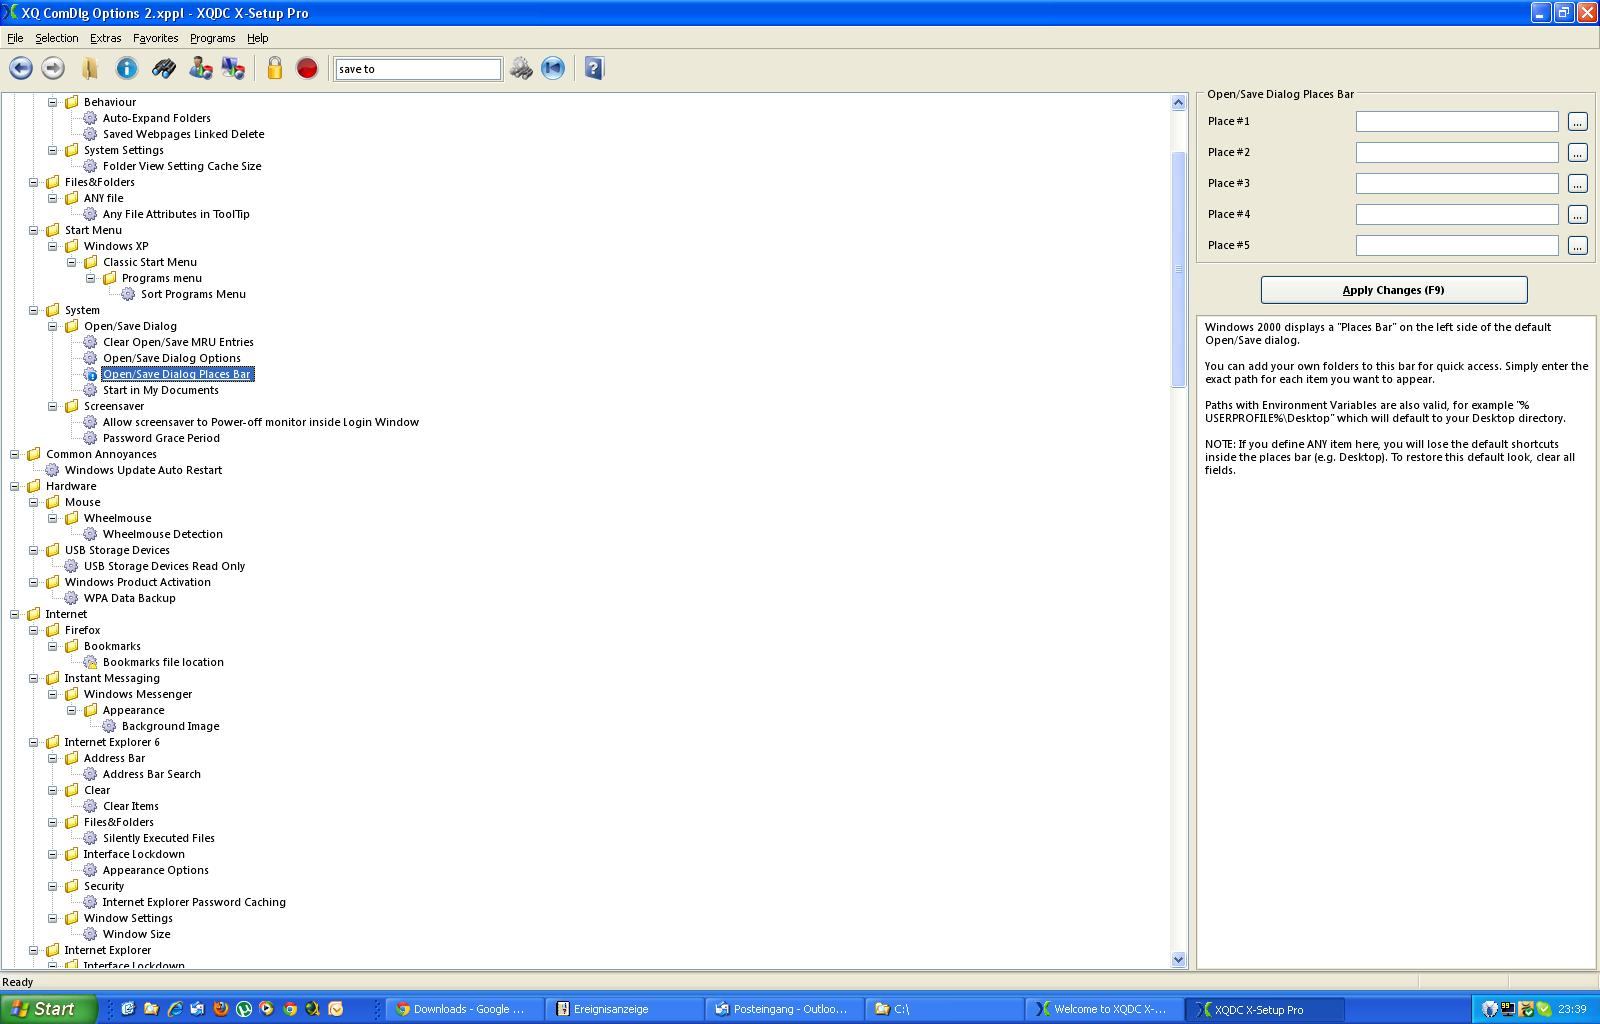Collapse the Internet Explorer 6 node
1600x1024 pixels.
click(34, 742)
